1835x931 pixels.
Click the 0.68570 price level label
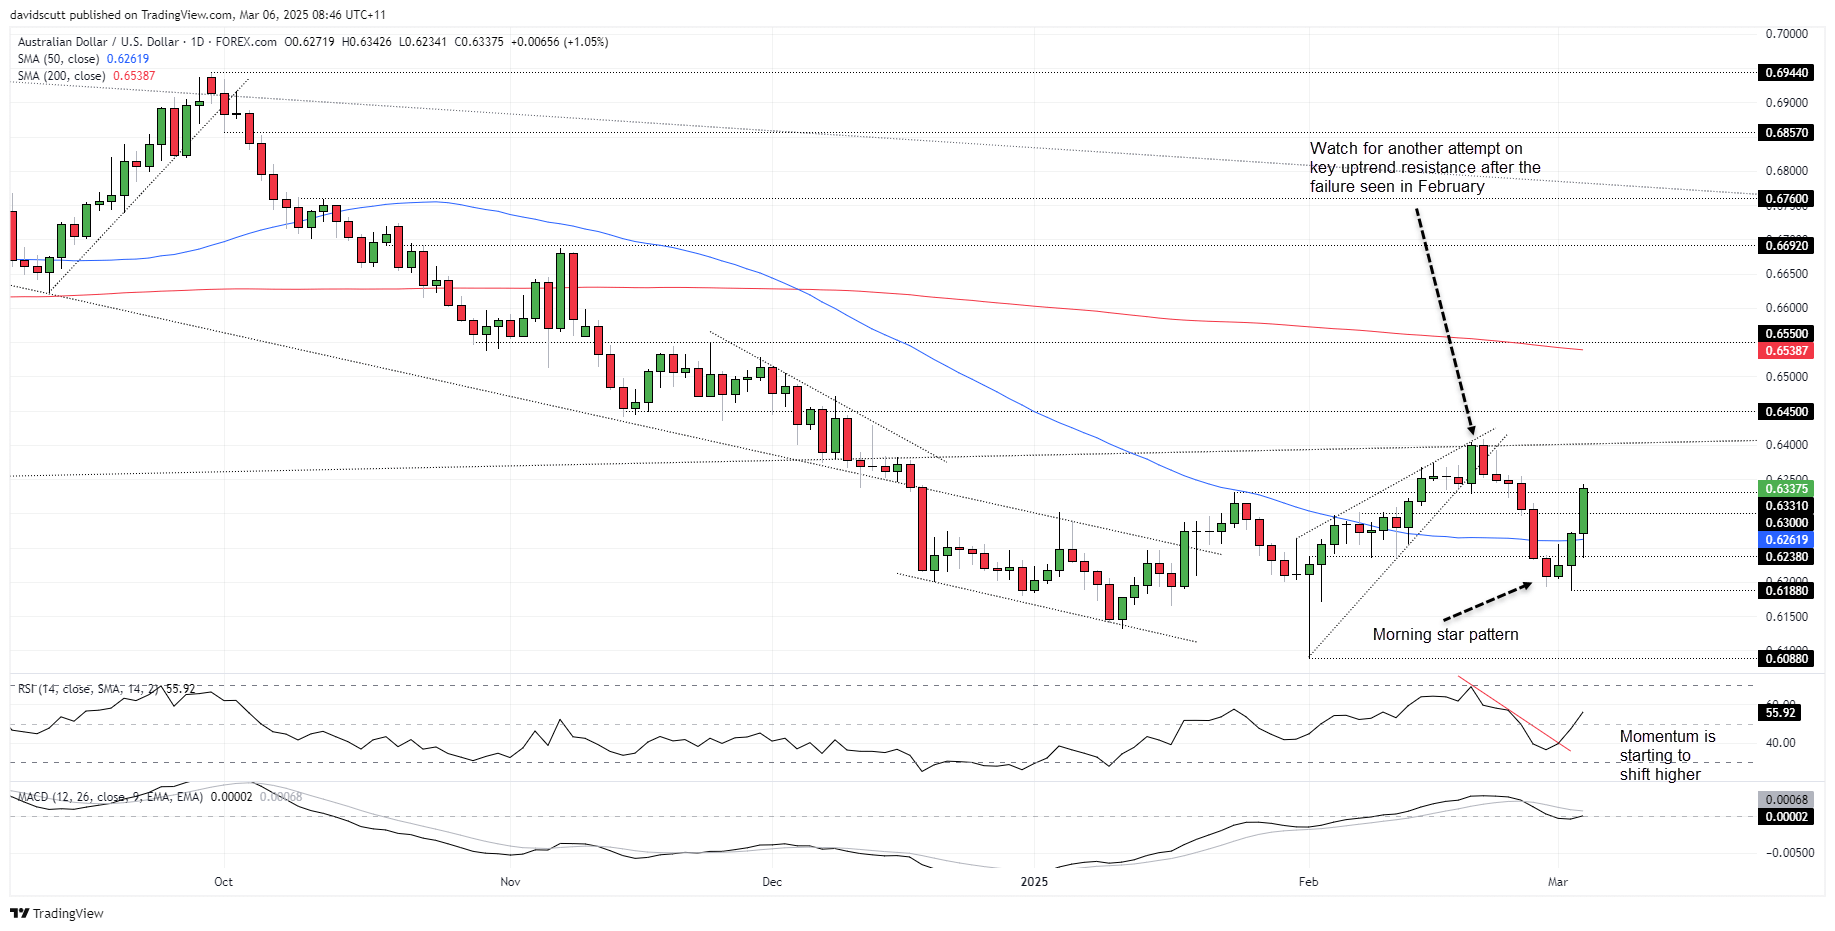pyautogui.click(x=1786, y=132)
